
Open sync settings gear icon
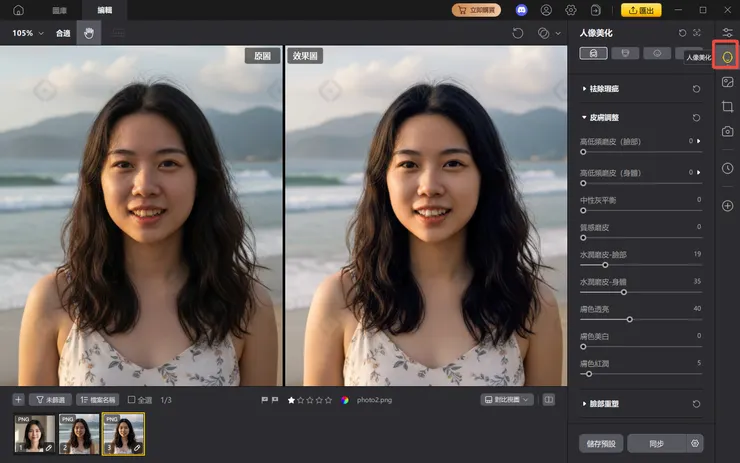[695, 444]
